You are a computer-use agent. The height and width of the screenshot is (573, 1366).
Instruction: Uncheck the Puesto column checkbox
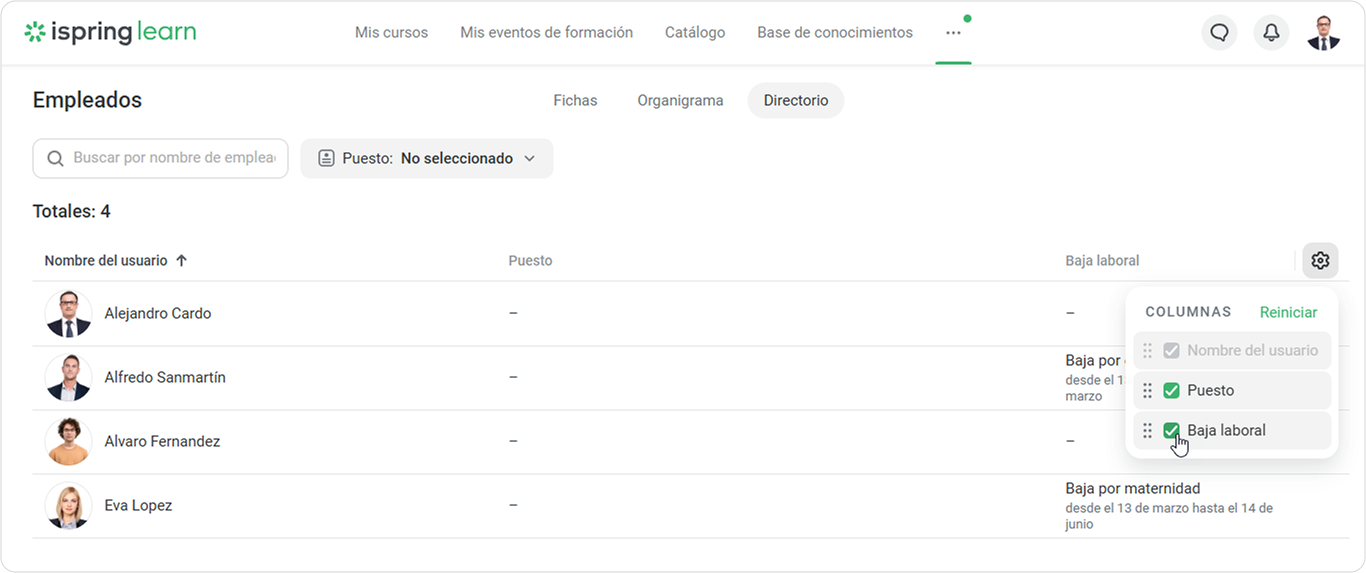coord(1171,391)
